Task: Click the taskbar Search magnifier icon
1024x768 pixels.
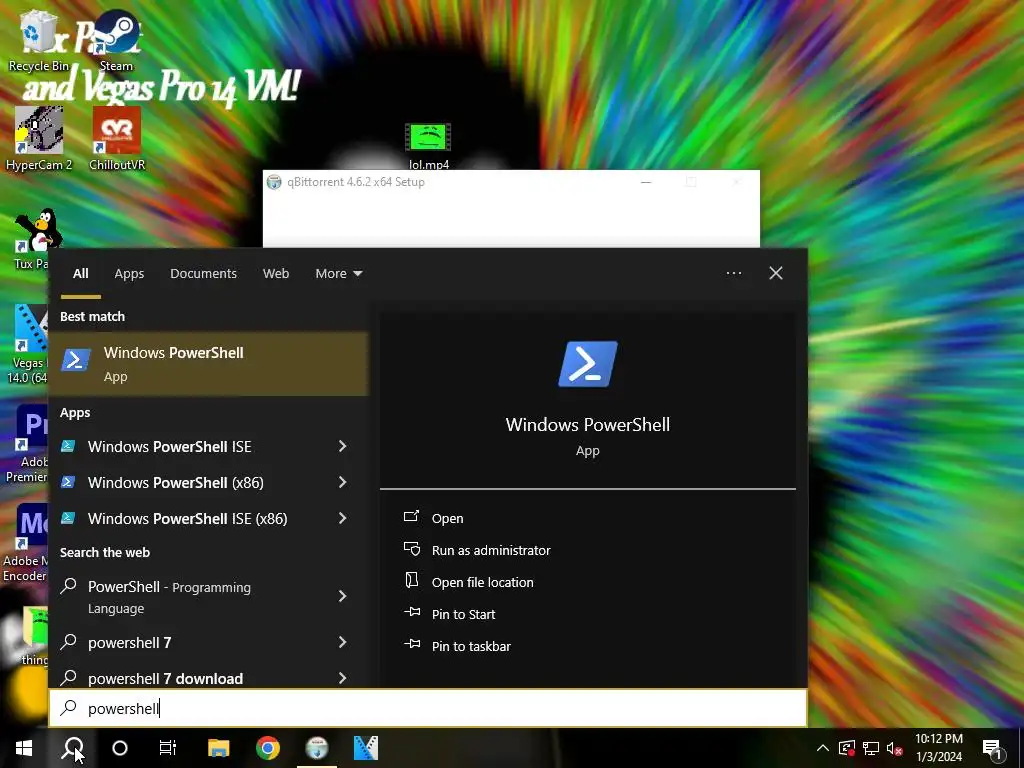Action: point(72,748)
